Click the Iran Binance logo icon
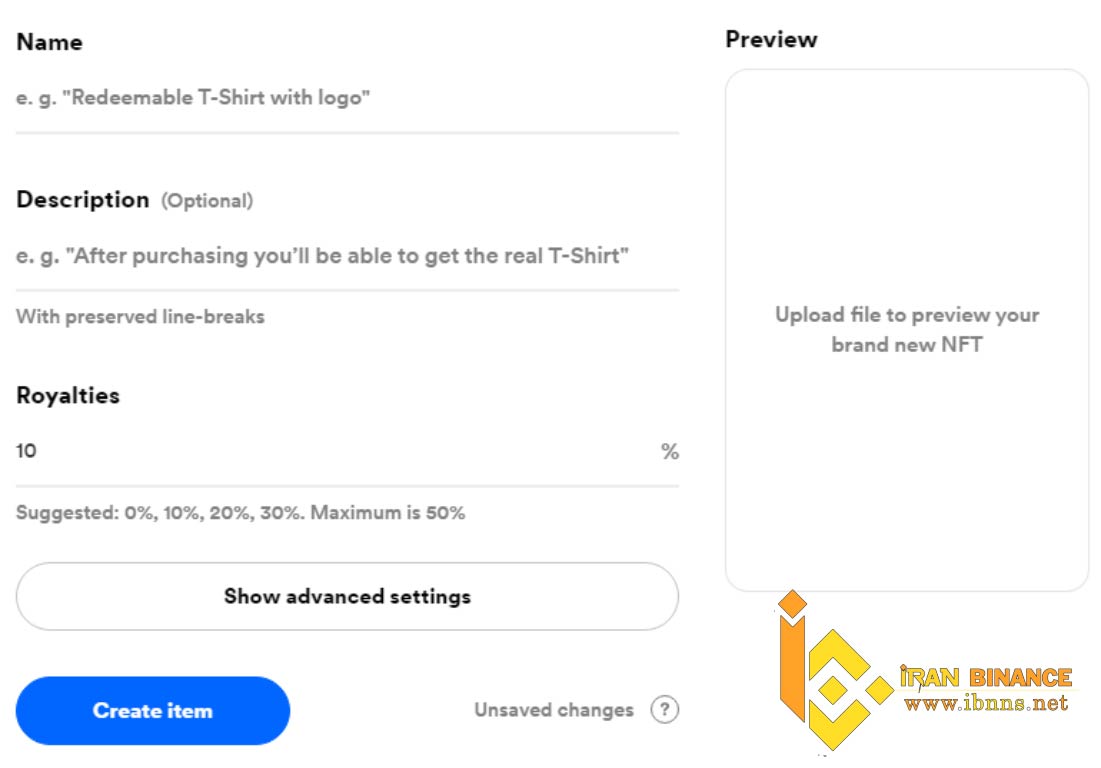Image resolution: width=1101 pixels, height=768 pixels. pos(835,671)
